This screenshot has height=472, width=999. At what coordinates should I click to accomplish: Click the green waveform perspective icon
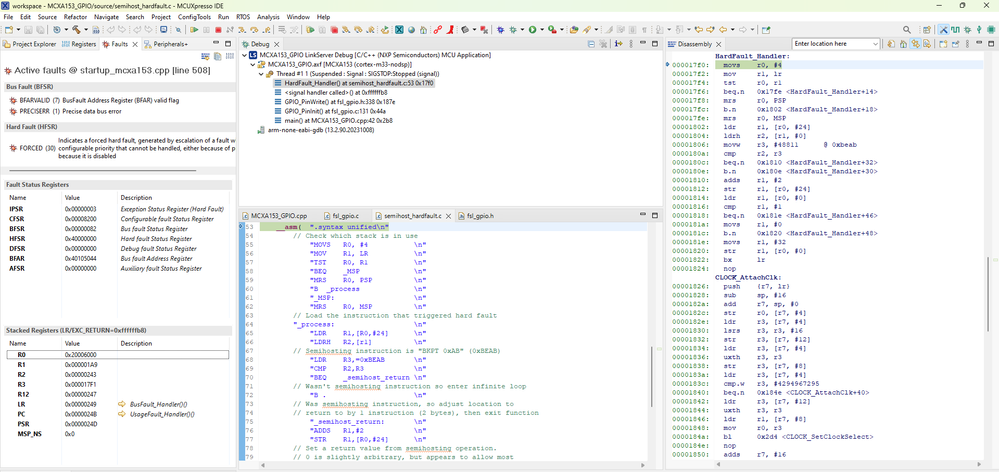coord(955,29)
